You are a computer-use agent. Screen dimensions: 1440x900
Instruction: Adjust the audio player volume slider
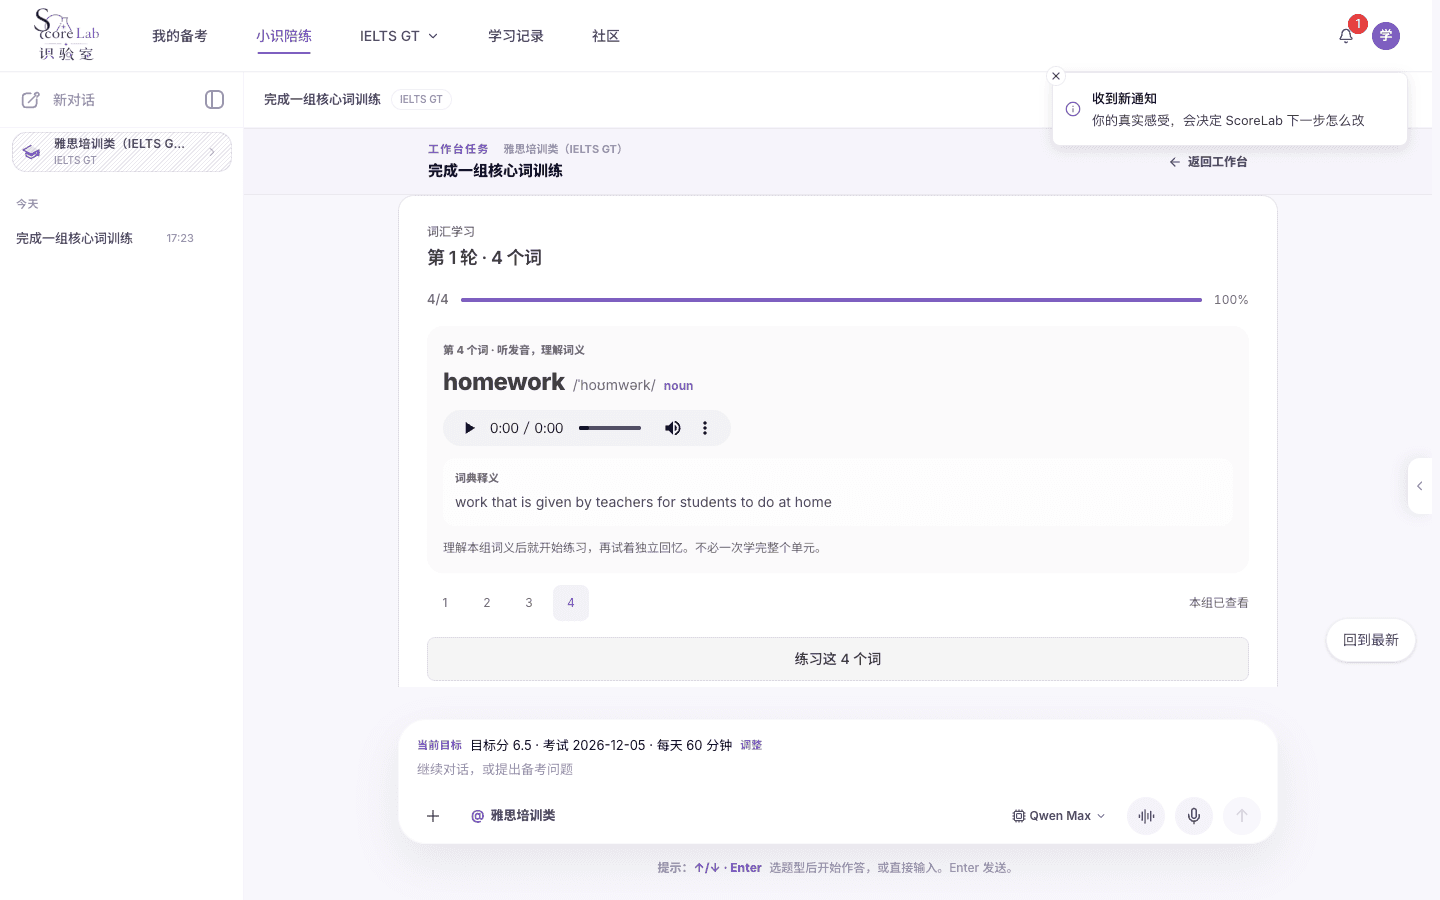pos(610,428)
